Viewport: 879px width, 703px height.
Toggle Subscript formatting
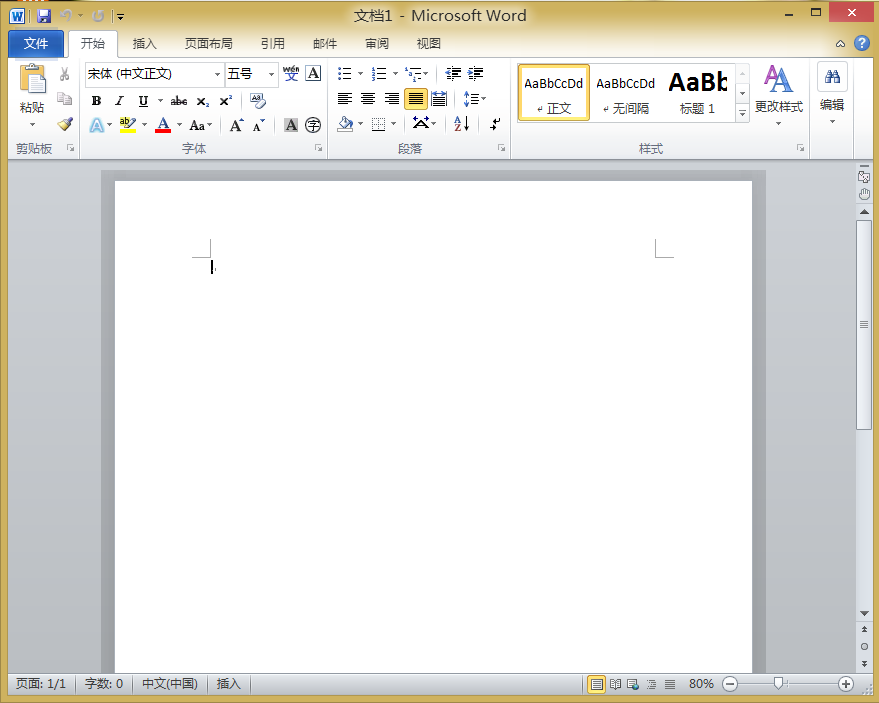click(202, 101)
